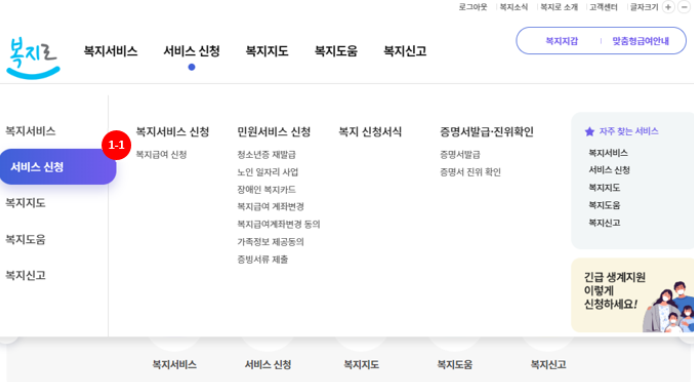The height and width of the screenshot is (382, 694).
Task: Click 복지지도 in 자주 찾는 서비스 panel
Action: click(604, 188)
